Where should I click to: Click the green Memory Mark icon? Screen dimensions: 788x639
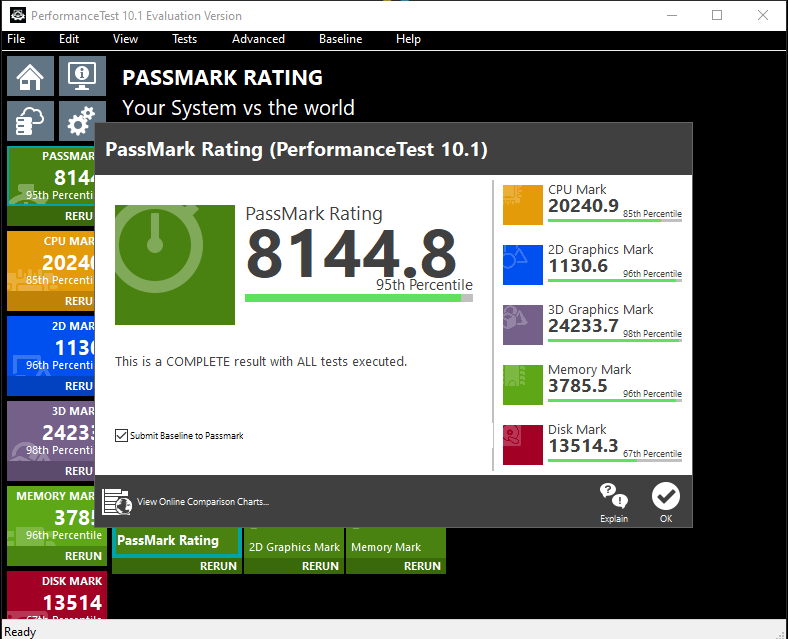coord(523,385)
